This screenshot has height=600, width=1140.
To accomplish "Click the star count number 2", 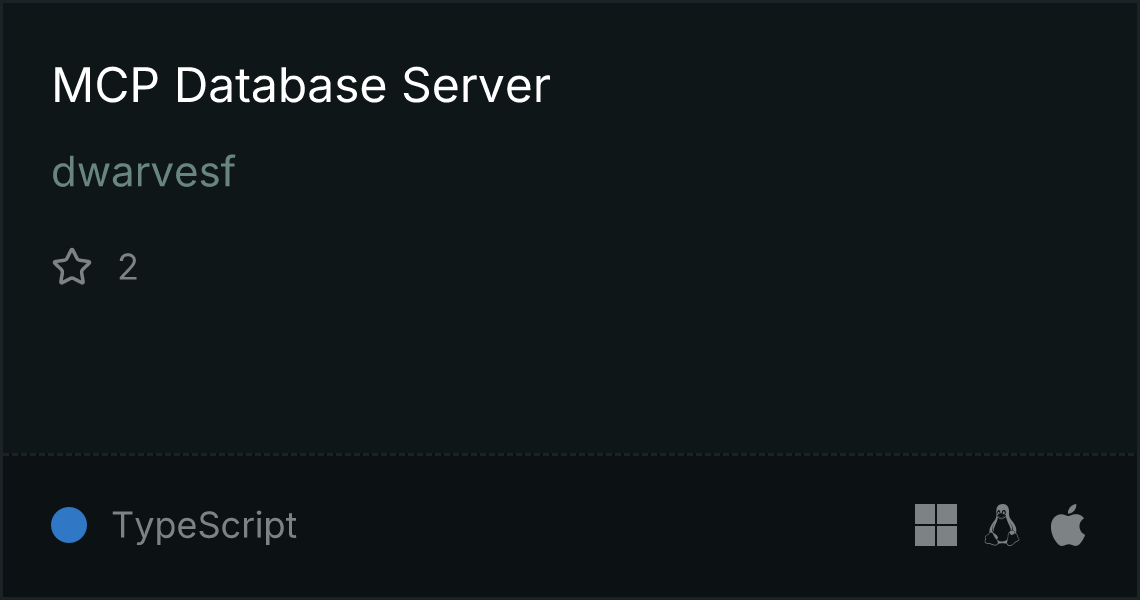I will 128,267.
